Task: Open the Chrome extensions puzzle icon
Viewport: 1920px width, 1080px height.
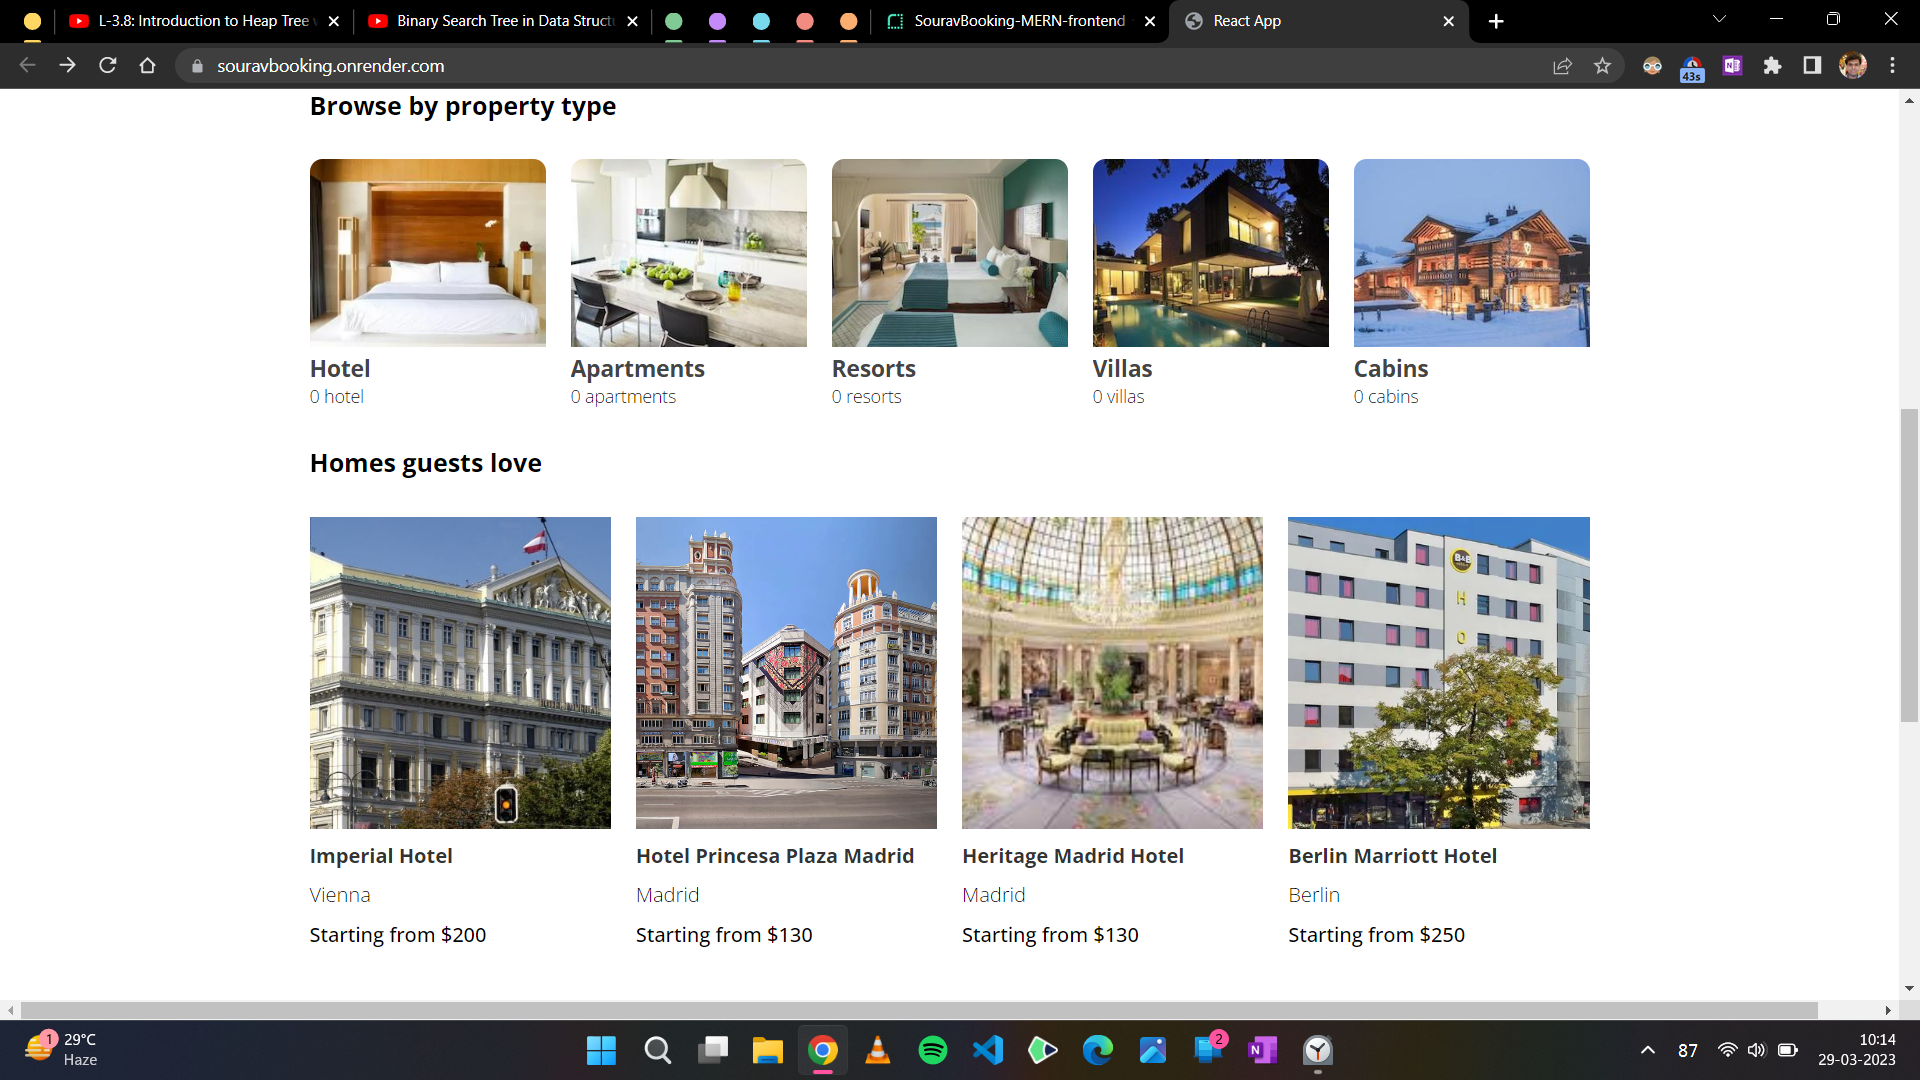Action: click(x=1772, y=66)
